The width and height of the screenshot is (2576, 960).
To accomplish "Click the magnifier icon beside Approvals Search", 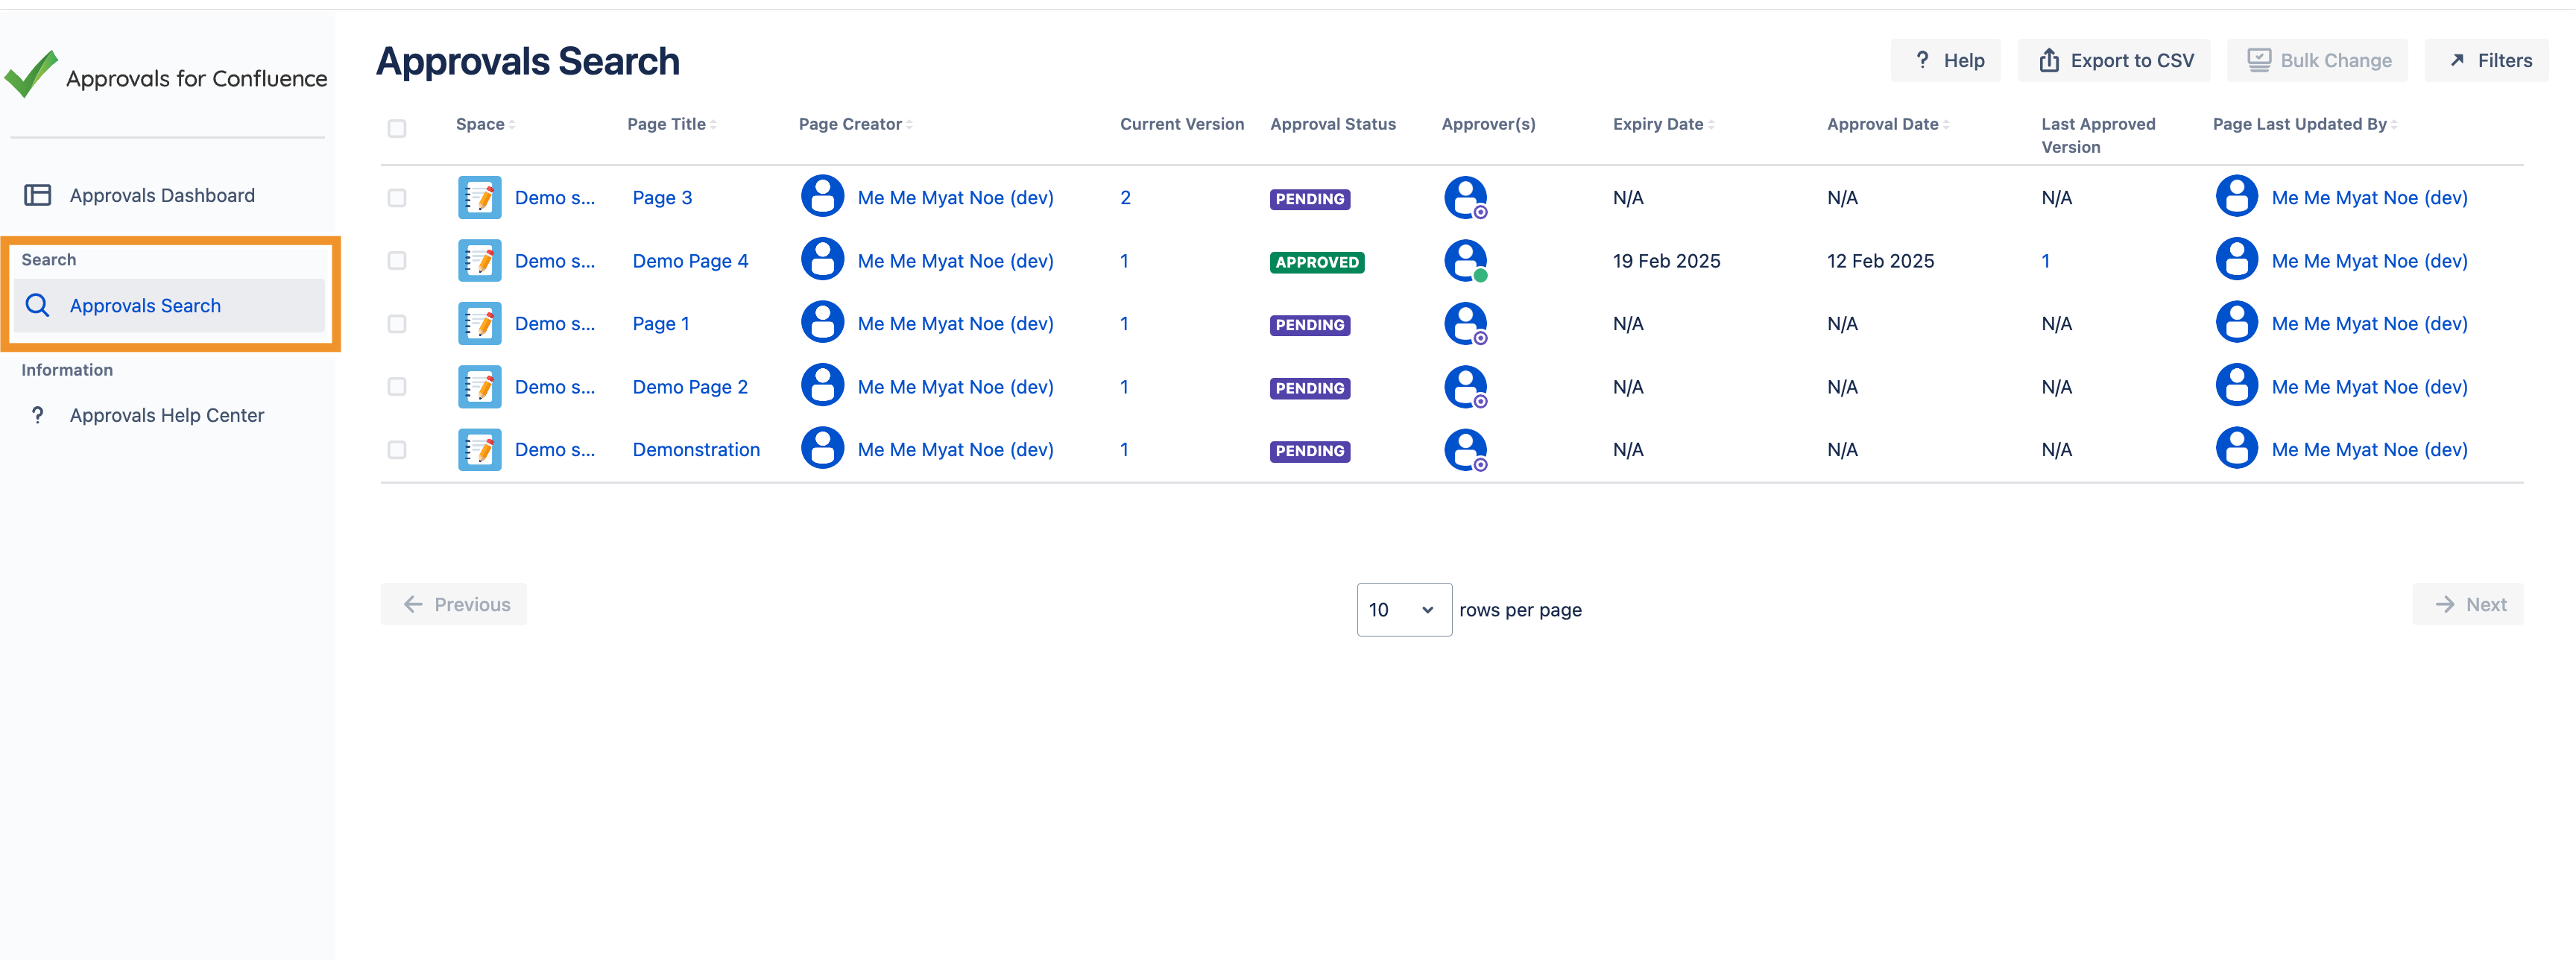I will coord(37,305).
